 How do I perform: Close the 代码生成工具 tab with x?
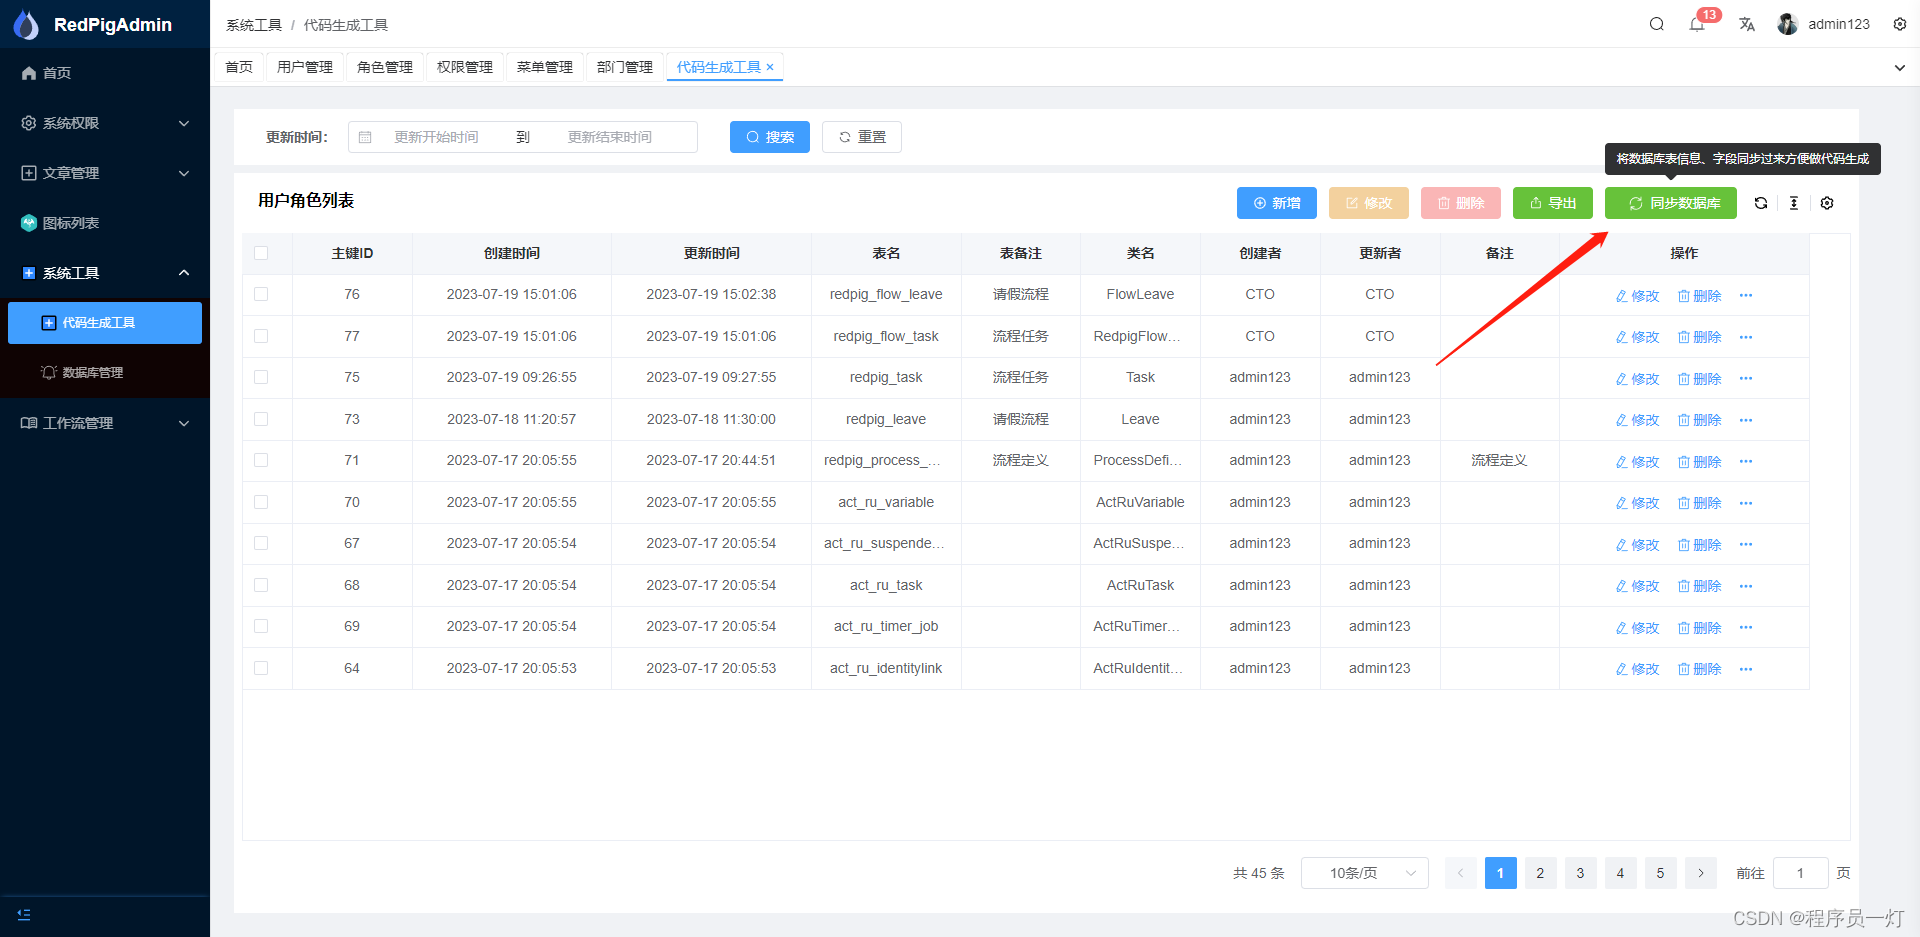tap(770, 67)
